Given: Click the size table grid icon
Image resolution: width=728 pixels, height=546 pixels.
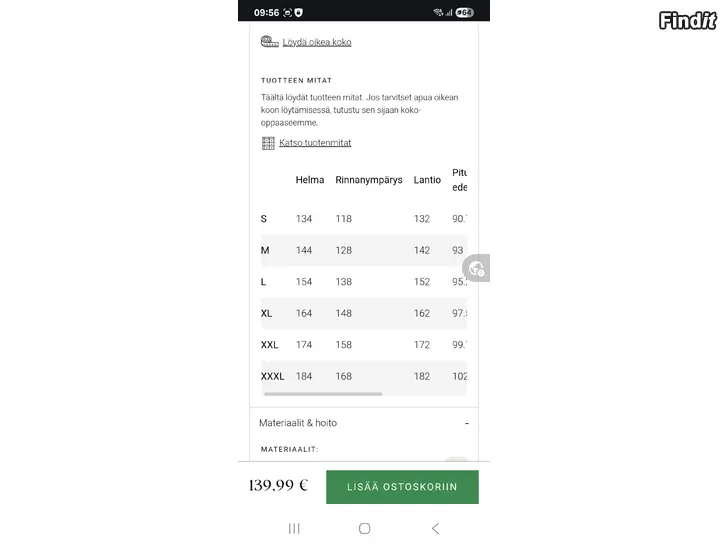Looking at the screenshot, I should pos(268,143).
